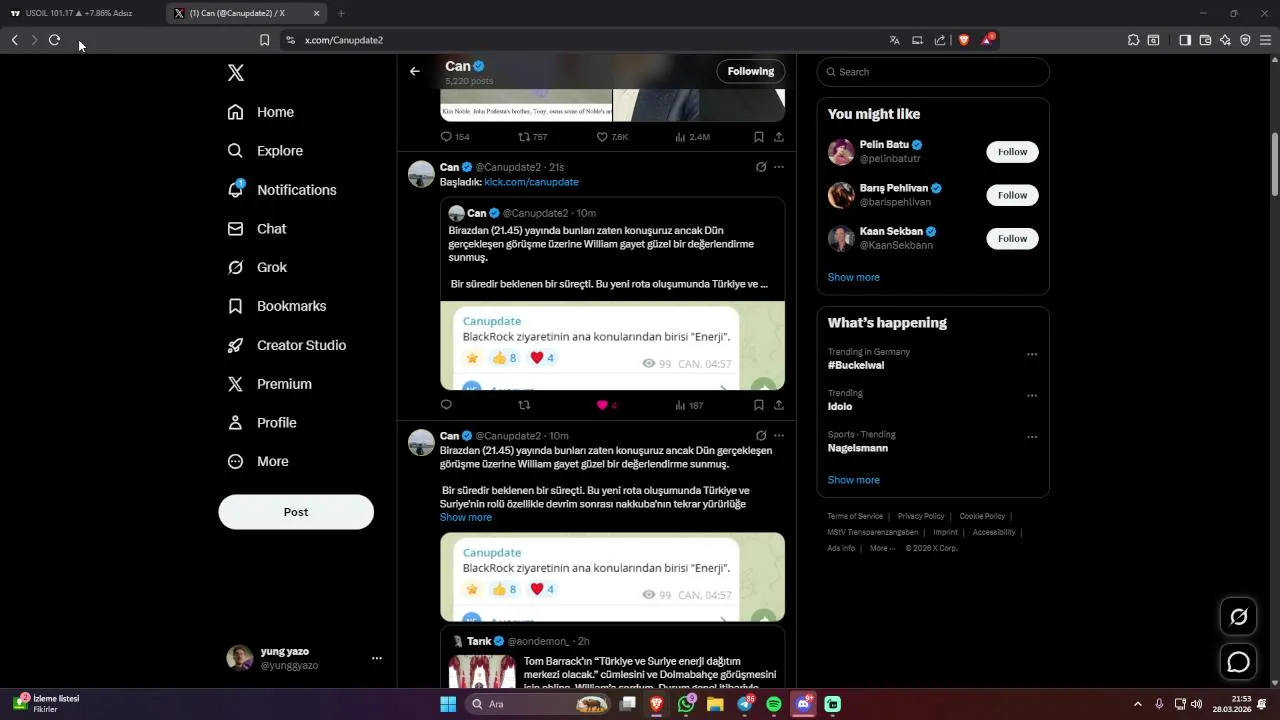The height and width of the screenshot is (720, 1280).
Task: Toggle the Following button for Can
Action: (x=751, y=71)
